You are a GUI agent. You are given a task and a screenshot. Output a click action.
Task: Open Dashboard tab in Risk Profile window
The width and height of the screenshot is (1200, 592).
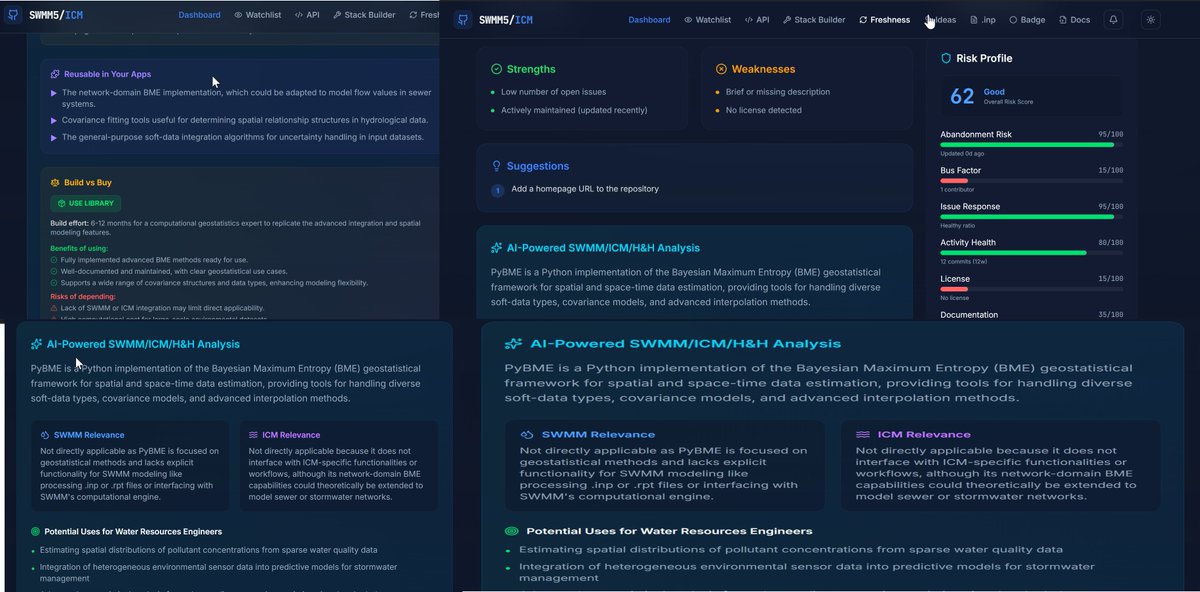tap(650, 19)
